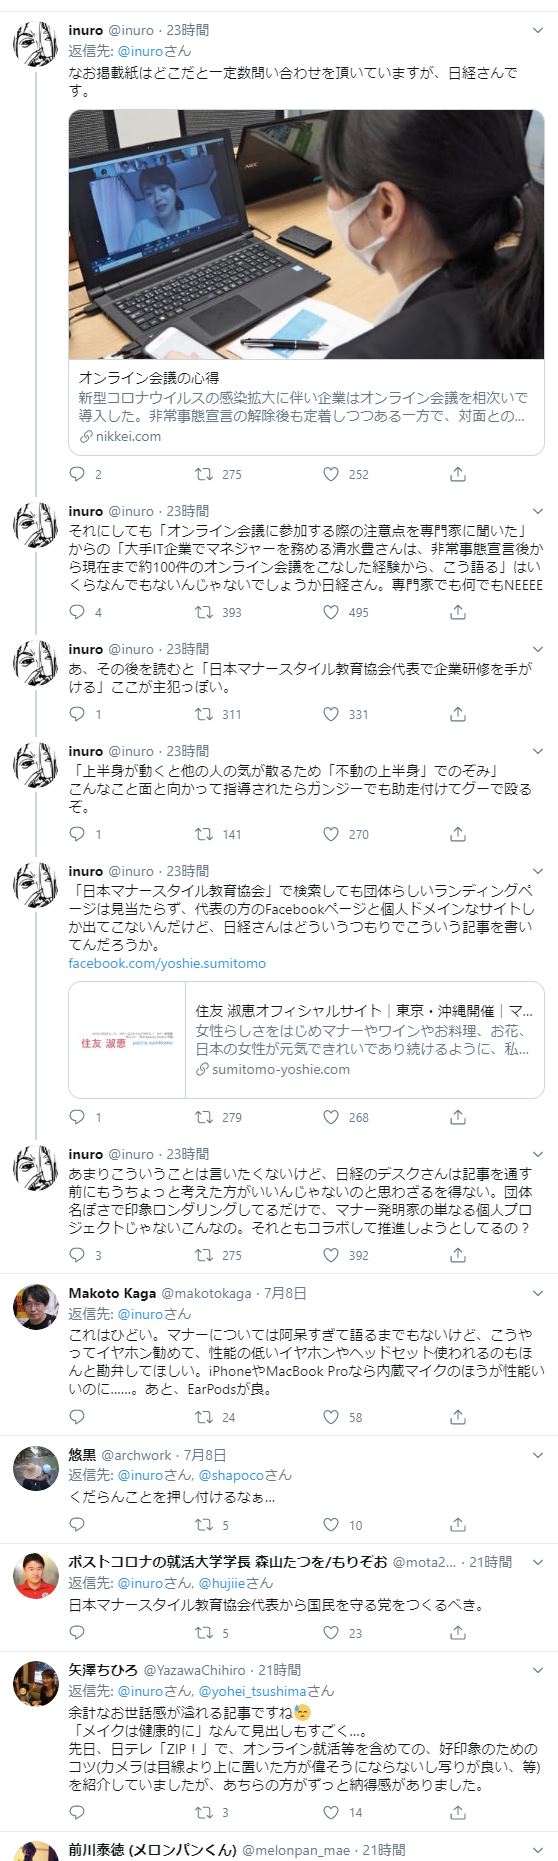Viewport: 558px width, 1861px height.
Task: Share the tweet with 270 likes
Action: [458, 834]
